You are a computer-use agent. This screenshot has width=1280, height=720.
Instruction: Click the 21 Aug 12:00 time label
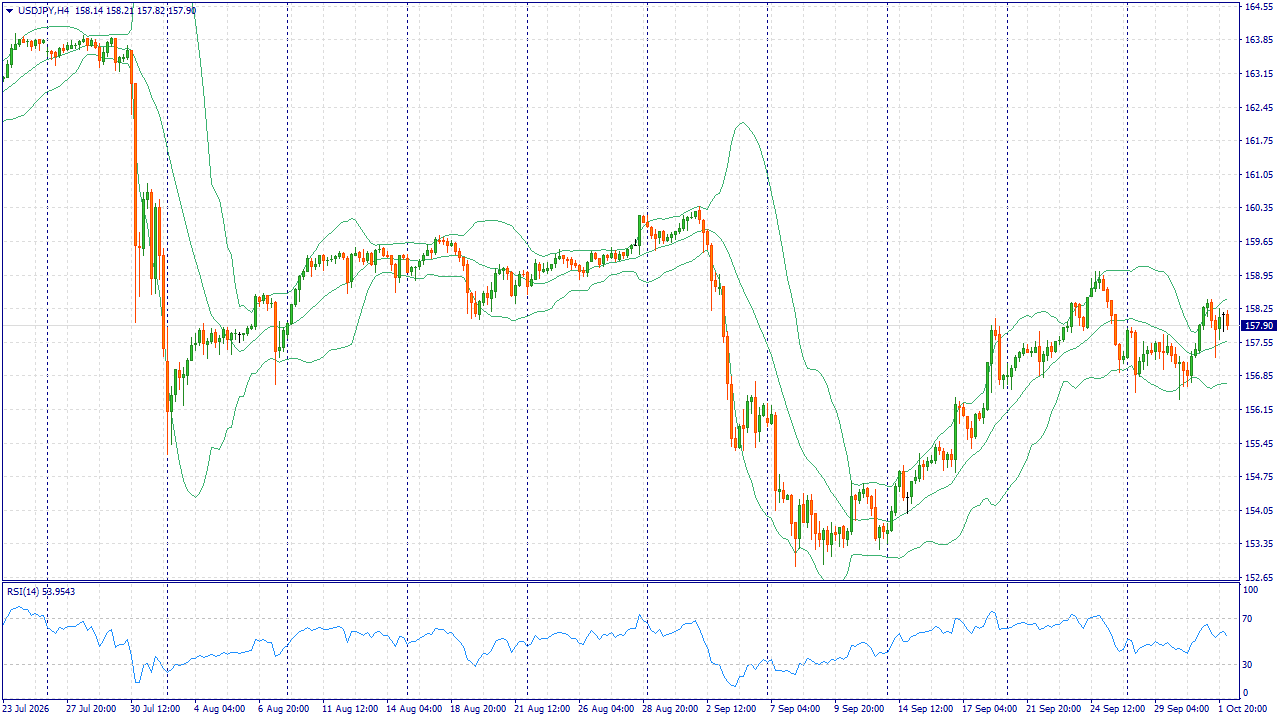[542, 709]
